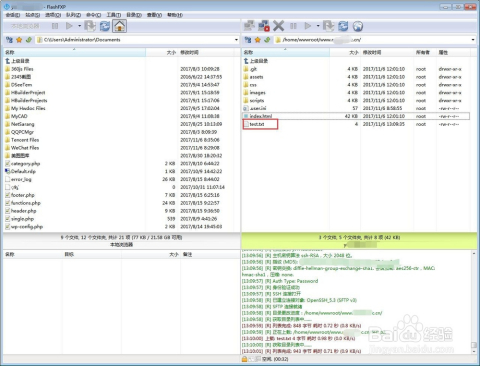Click the abort X icon in the remote toolbar
The width and height of the screenshot is (480, 366).
tap(278, 26)
